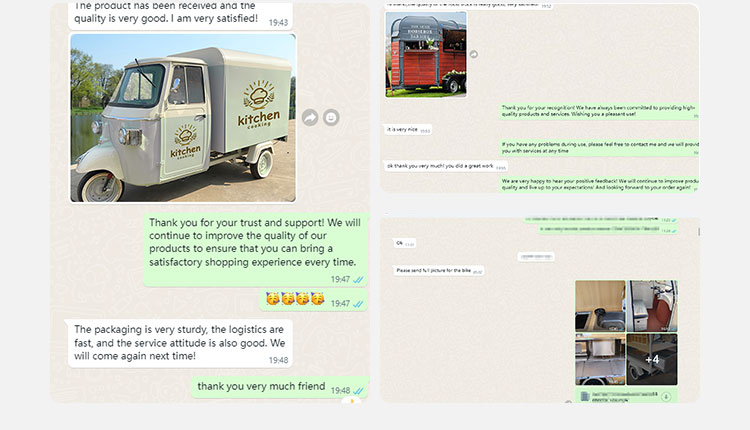The height and width of the screenshot is (430, 750).
Task: Forward the kitchen truck photo
Action: (x=310, y=117)
